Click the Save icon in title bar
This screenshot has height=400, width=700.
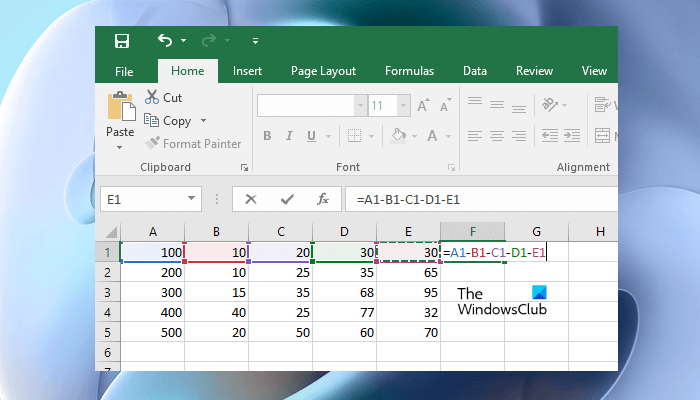122,41
